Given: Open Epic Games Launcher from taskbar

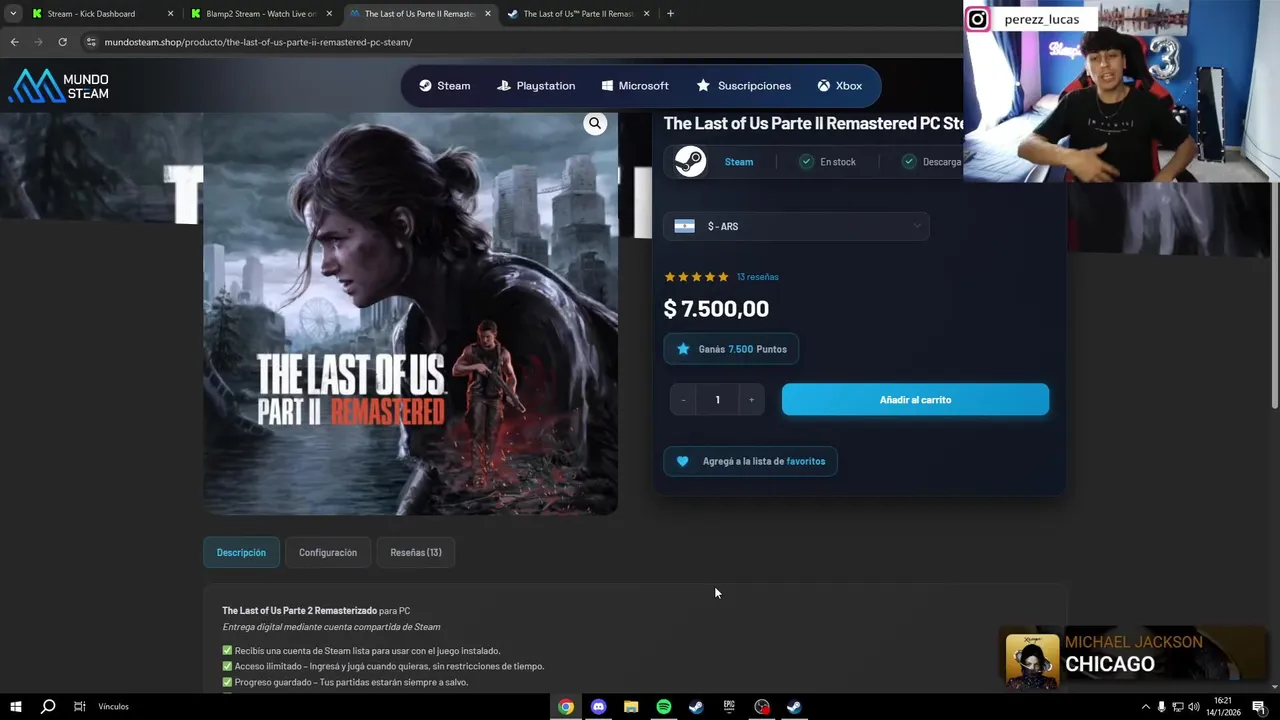Looking at the screenshot, I should coord(729,707).
